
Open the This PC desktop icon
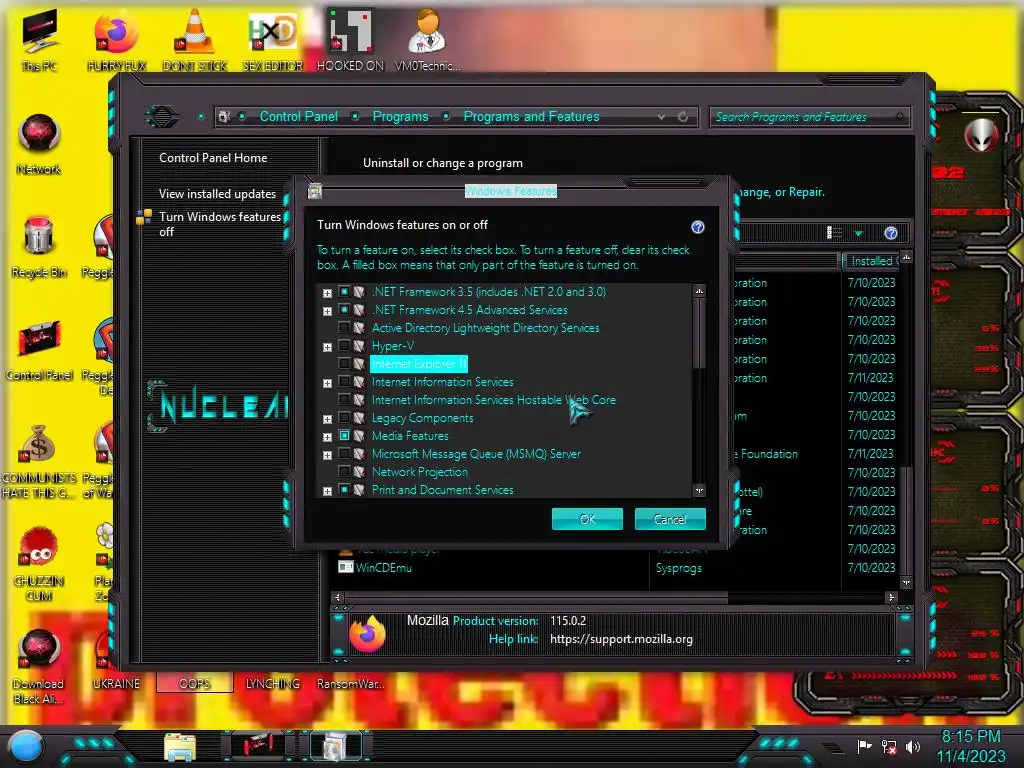point(39,39)
